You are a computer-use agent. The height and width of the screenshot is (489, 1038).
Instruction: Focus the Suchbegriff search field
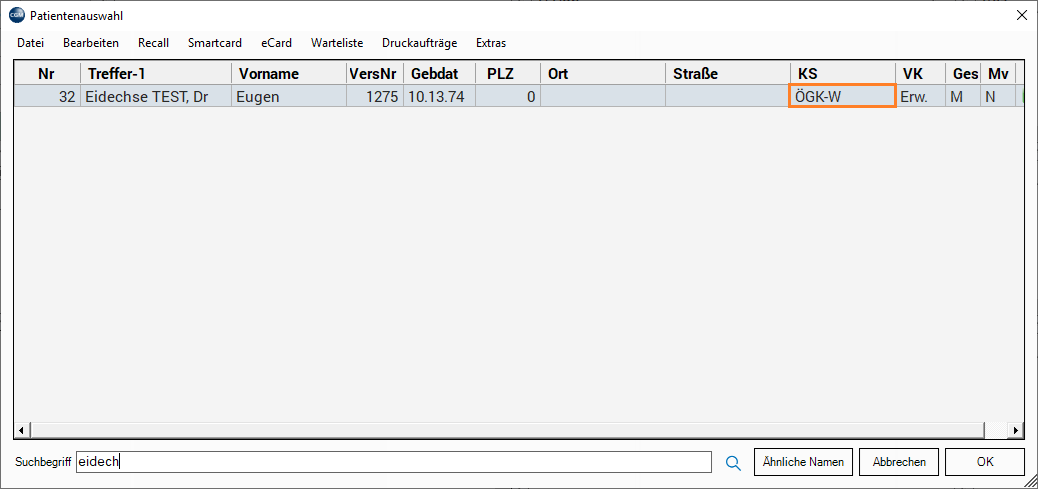(x=394, y=462)
